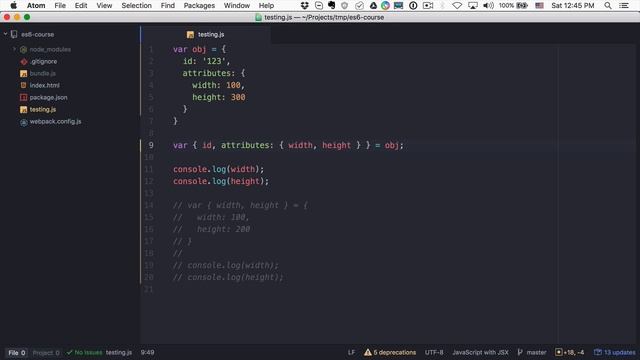Click the JS icon beside bundle.js
Viewport: 640px width, 360px height.
tap(23, 73)
